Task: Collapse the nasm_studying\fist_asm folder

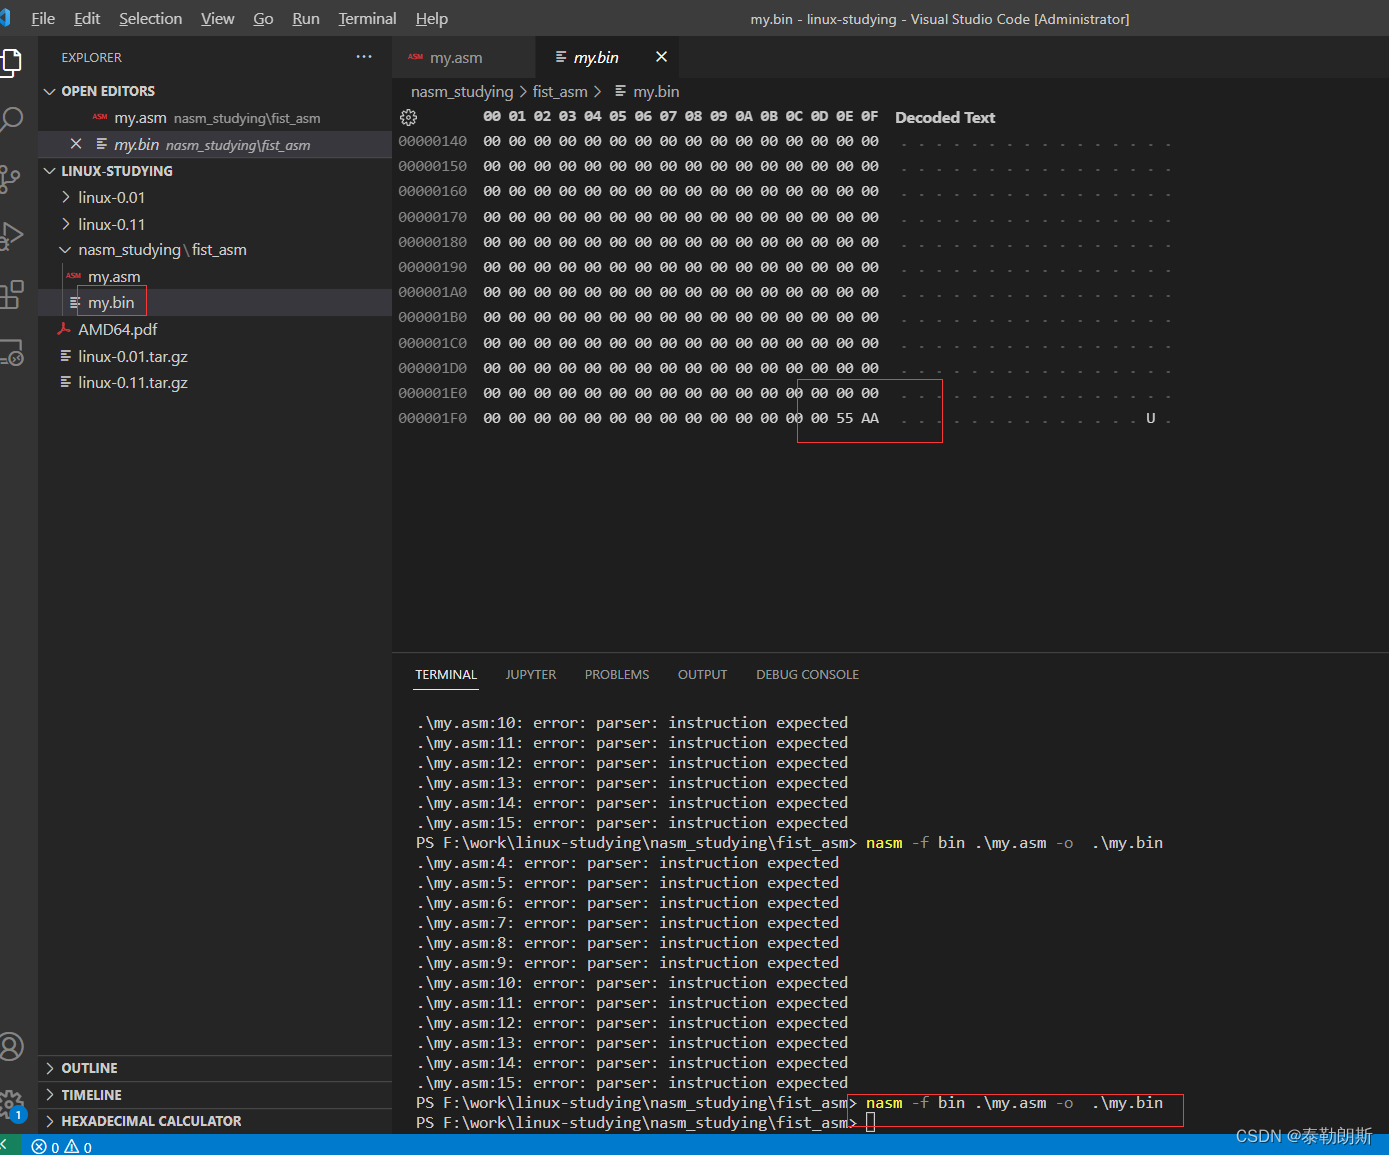Action: pyautogui.click(x=215, y=250)
